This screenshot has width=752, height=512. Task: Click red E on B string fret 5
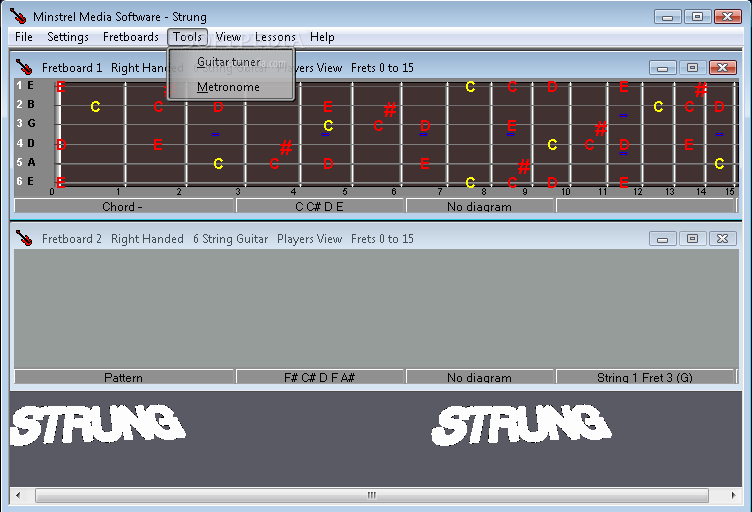click(328, 106)
